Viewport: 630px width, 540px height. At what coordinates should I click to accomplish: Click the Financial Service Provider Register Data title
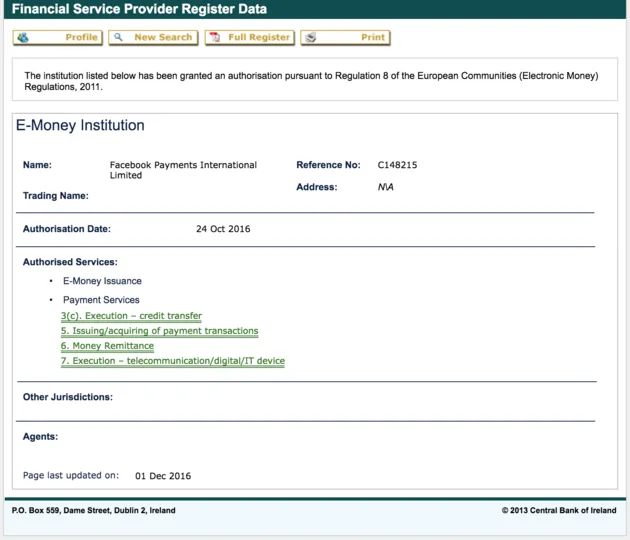pos(139,9)
